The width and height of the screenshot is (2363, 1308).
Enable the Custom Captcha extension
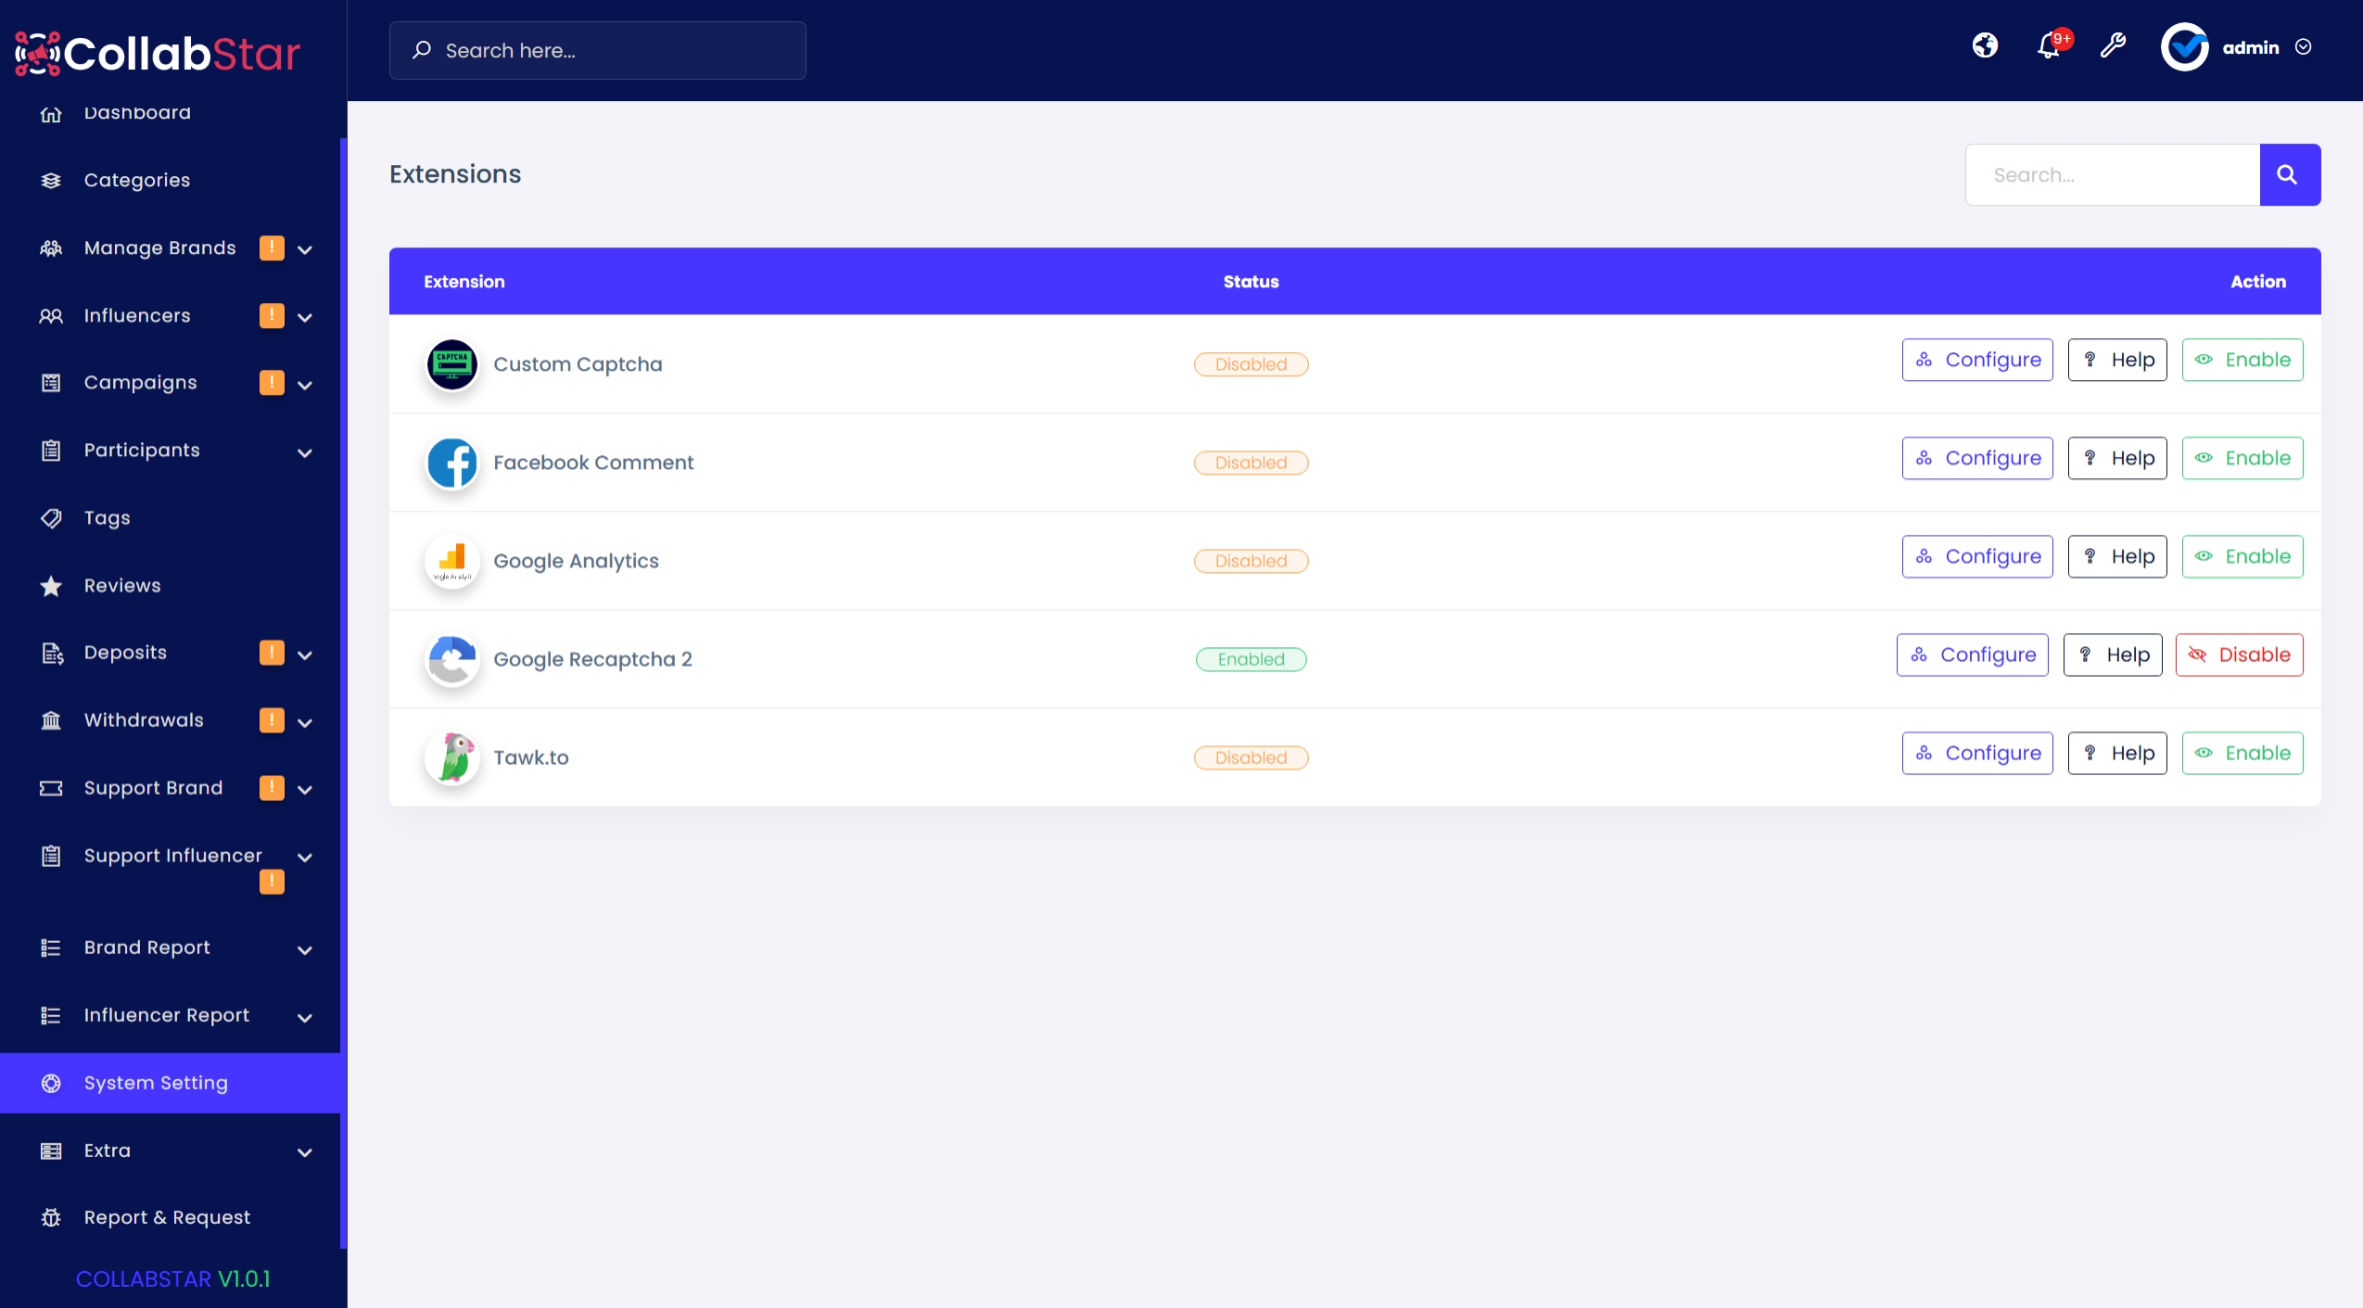coord(2242,360)
